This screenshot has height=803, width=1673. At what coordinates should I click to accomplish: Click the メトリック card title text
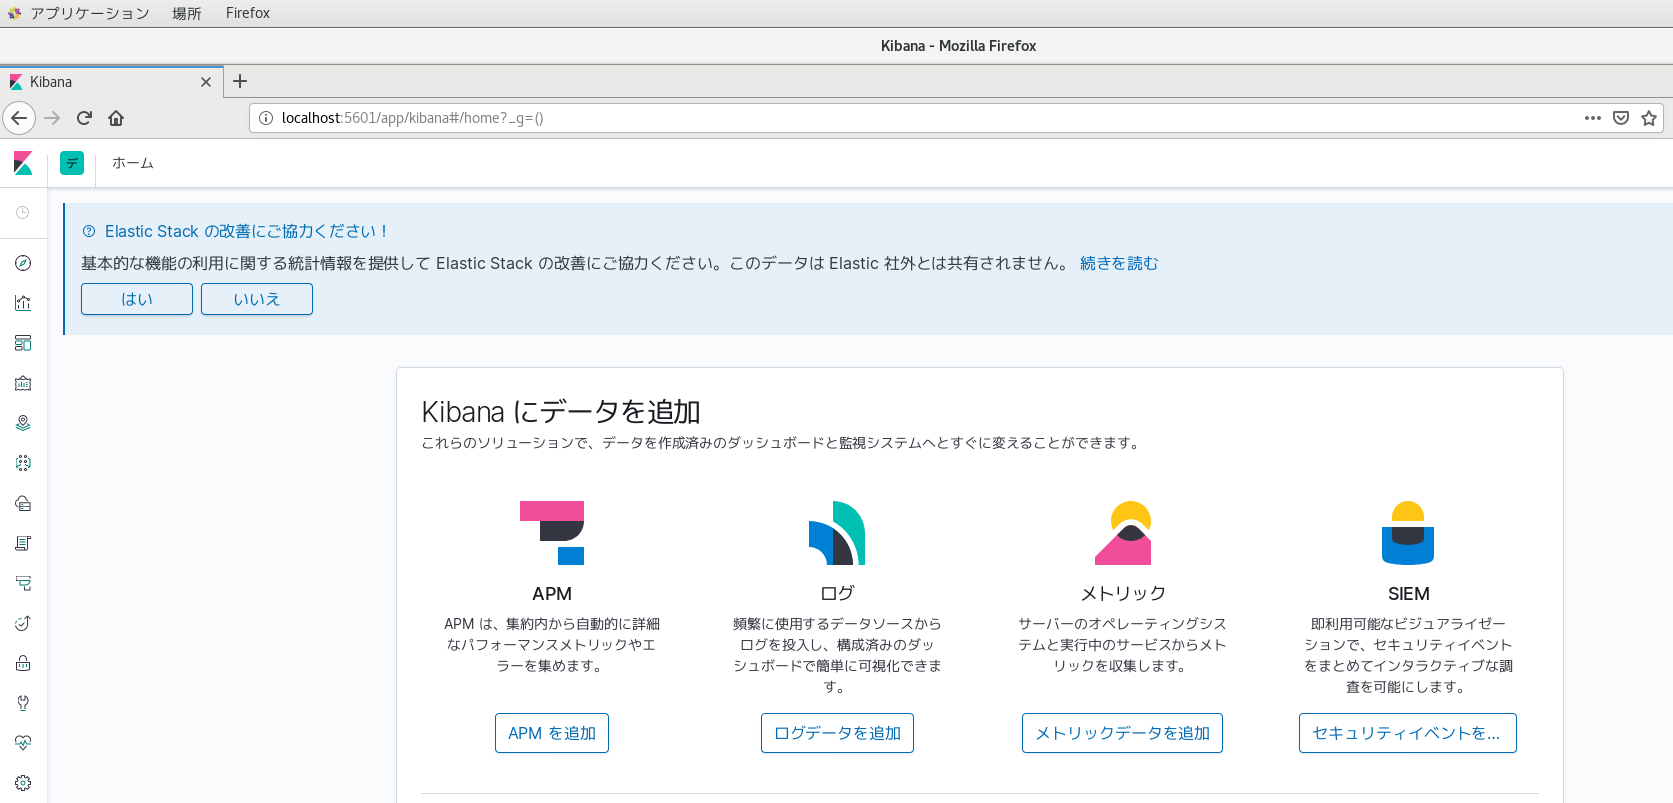click(x=1123, y=594)
